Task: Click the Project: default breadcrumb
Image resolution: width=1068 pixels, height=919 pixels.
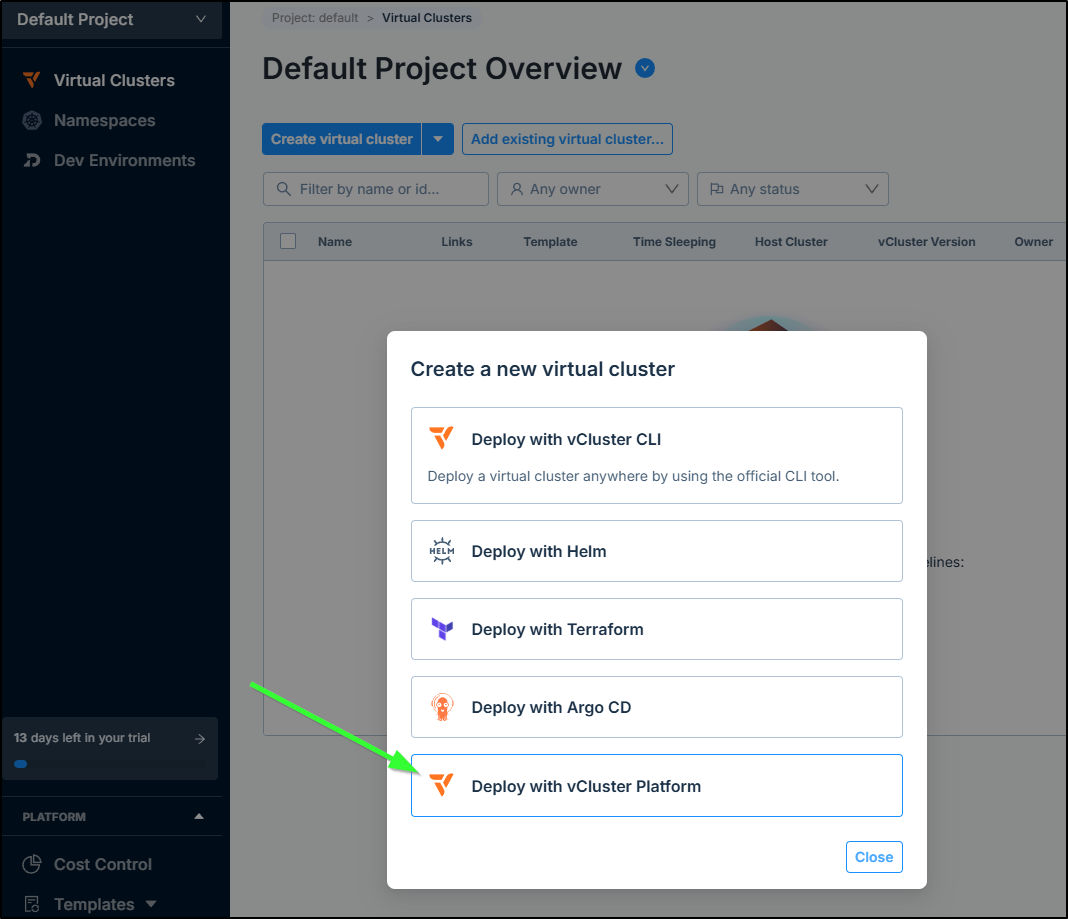Action: [315, 18]
